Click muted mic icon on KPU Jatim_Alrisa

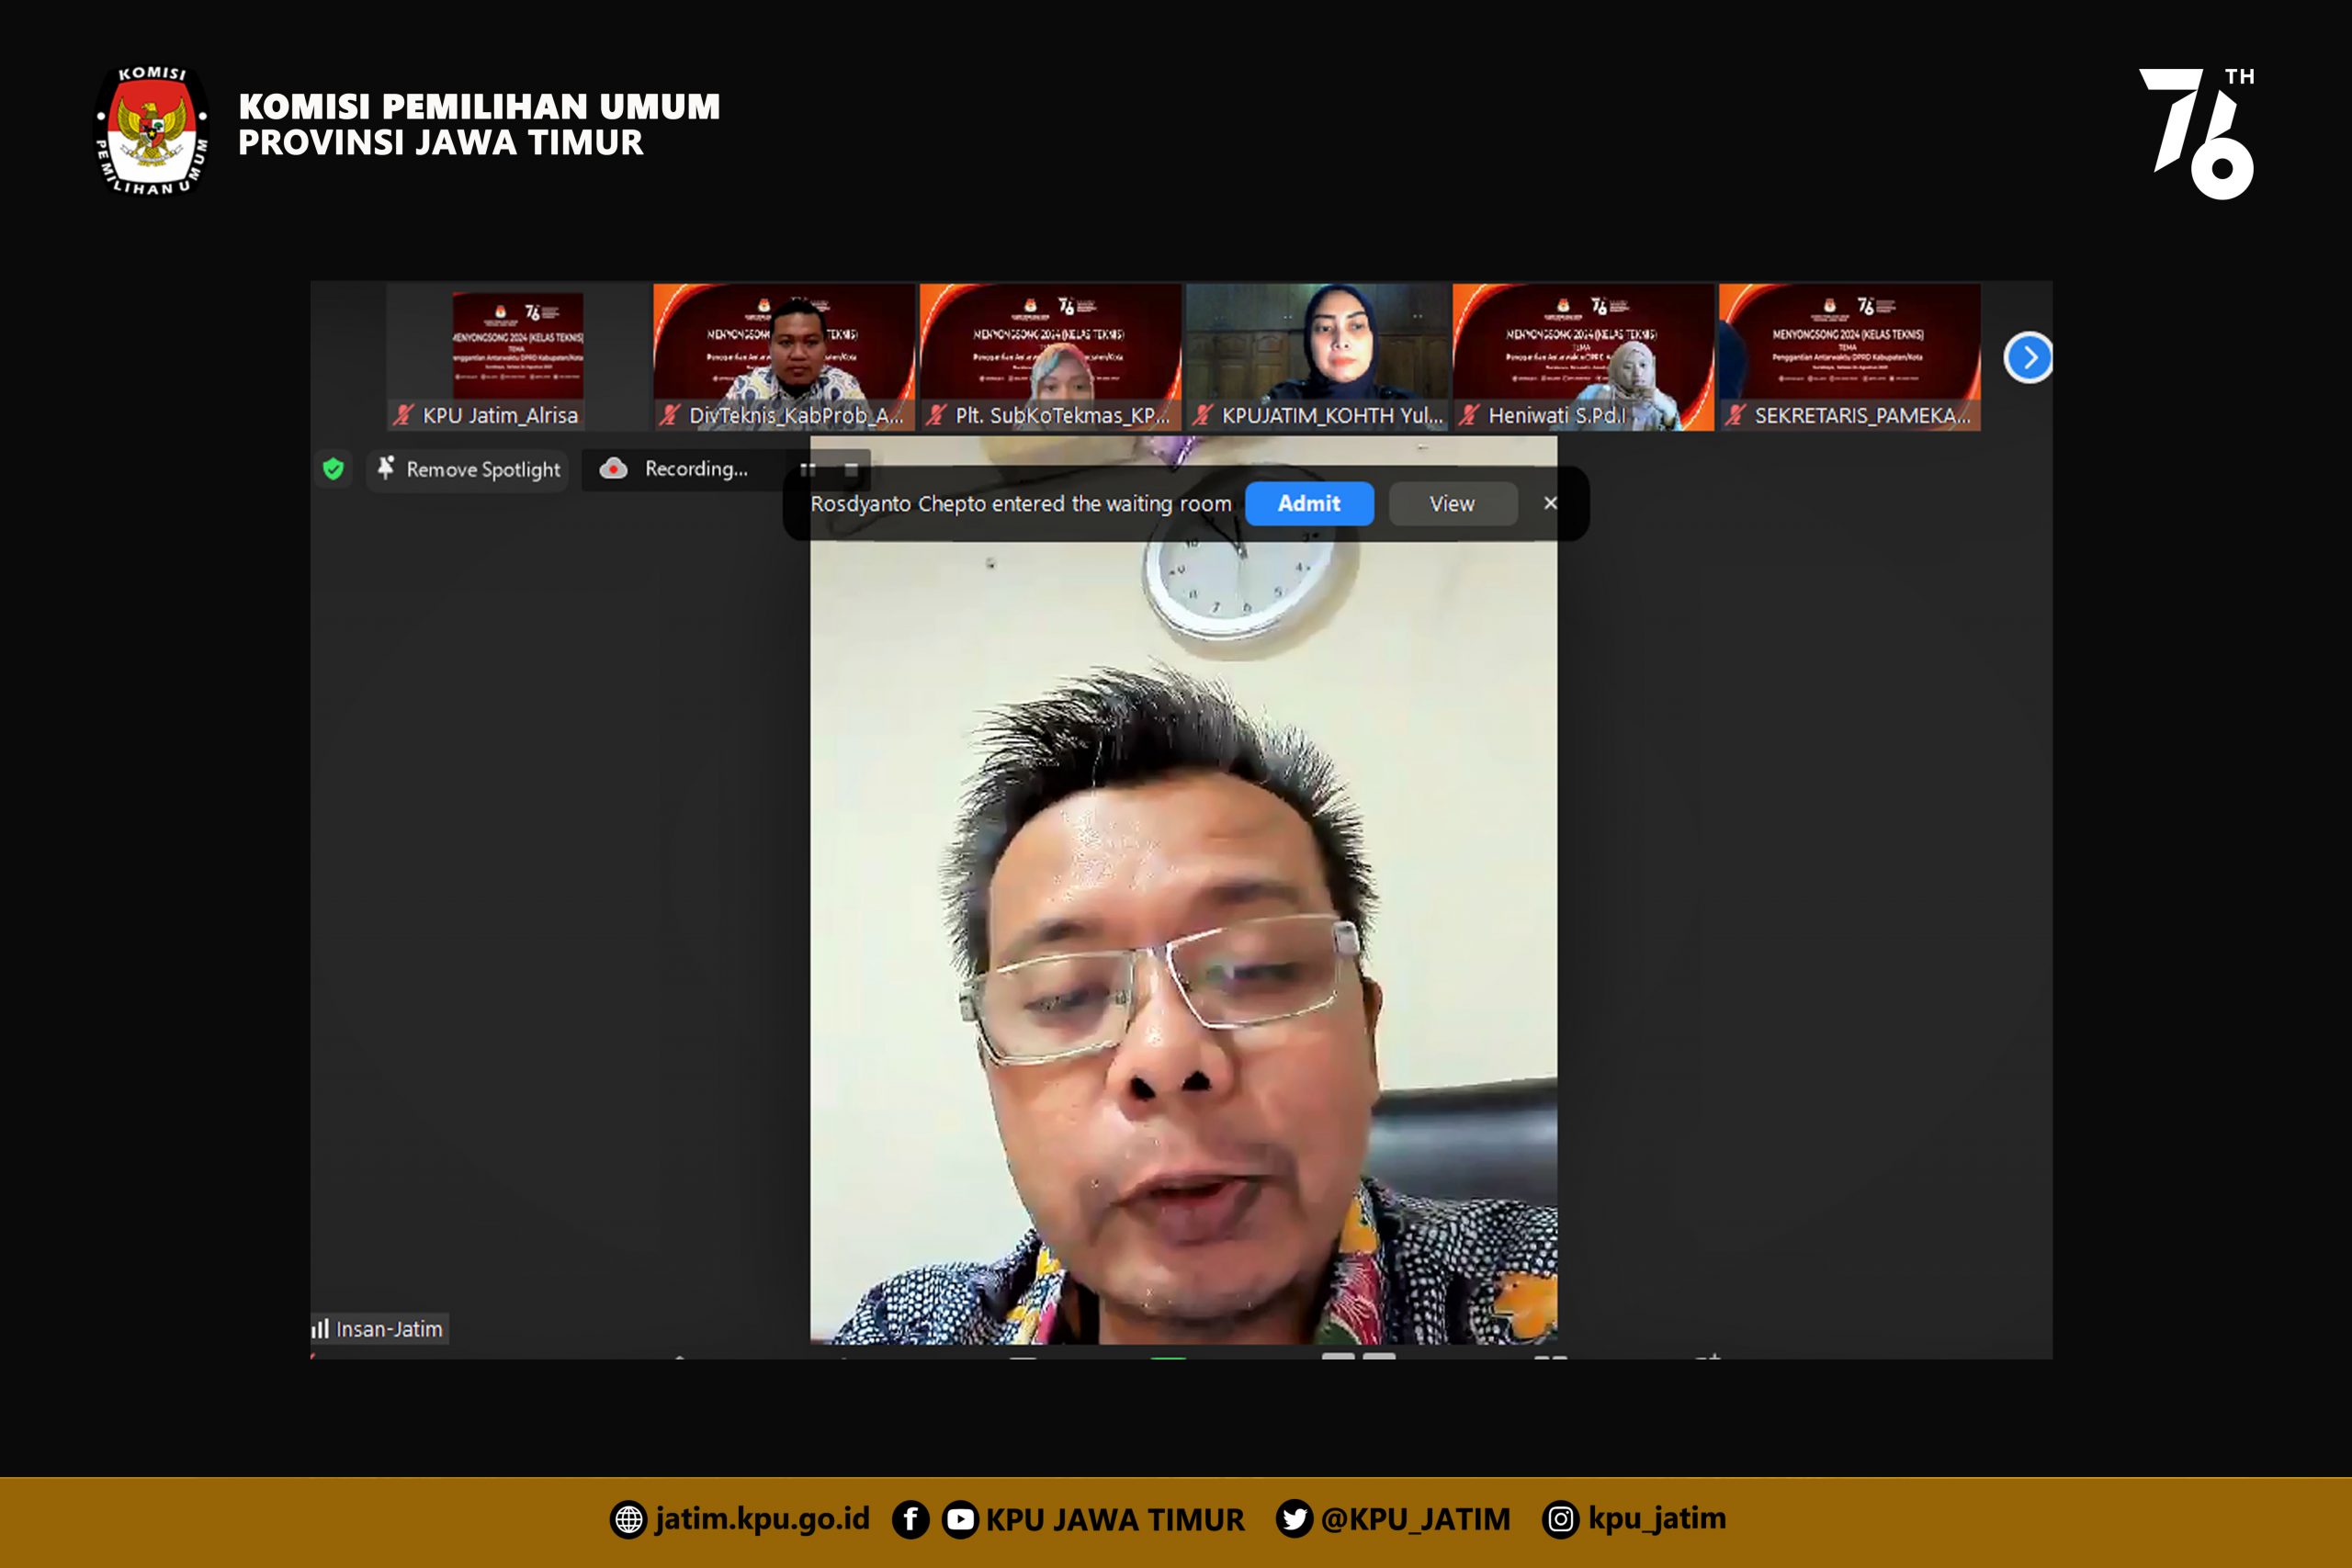point(402,415)
